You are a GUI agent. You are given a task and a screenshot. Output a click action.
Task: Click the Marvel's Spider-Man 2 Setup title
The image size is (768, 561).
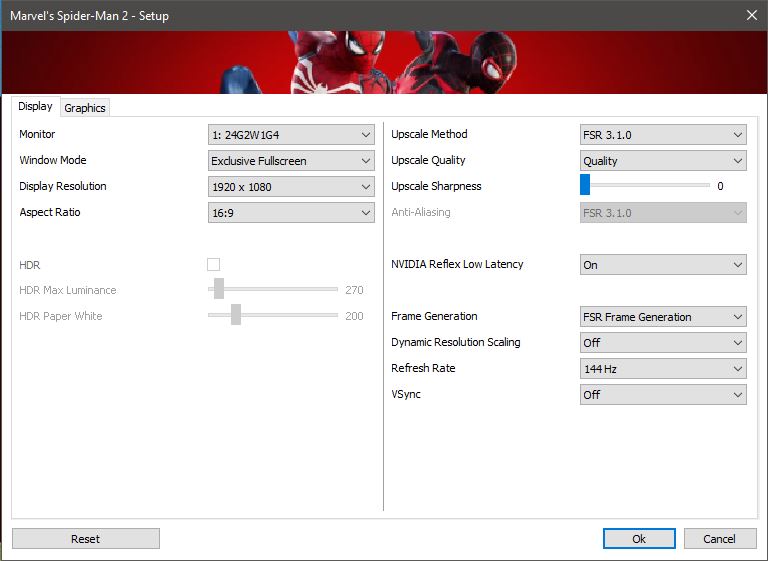(x=90, y=16)
